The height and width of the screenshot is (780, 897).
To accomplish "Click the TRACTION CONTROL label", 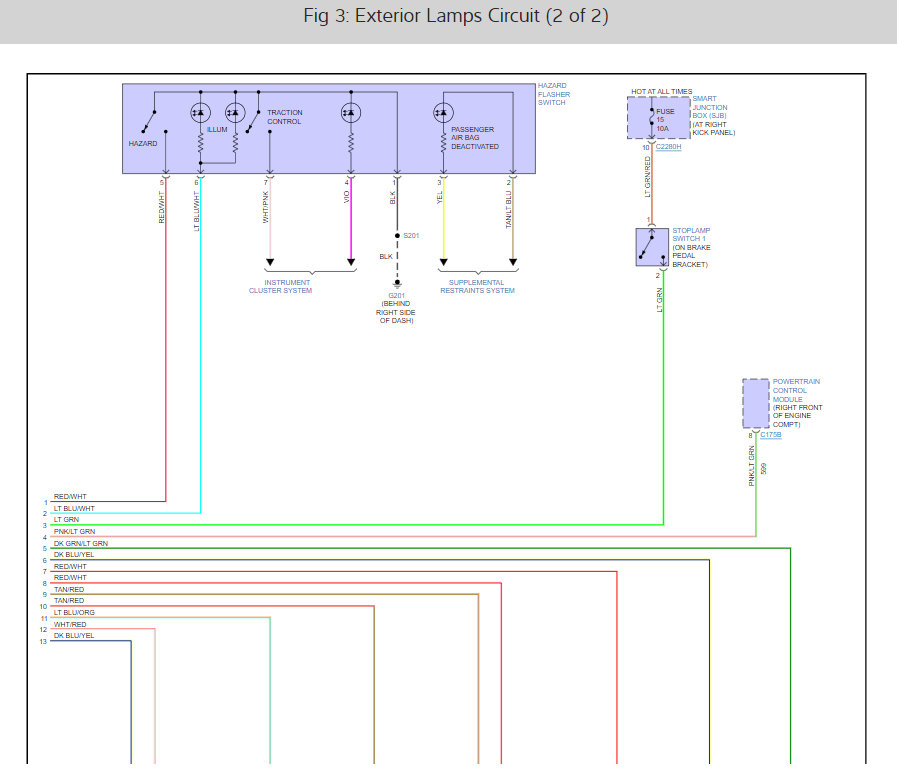I will 285,117.
